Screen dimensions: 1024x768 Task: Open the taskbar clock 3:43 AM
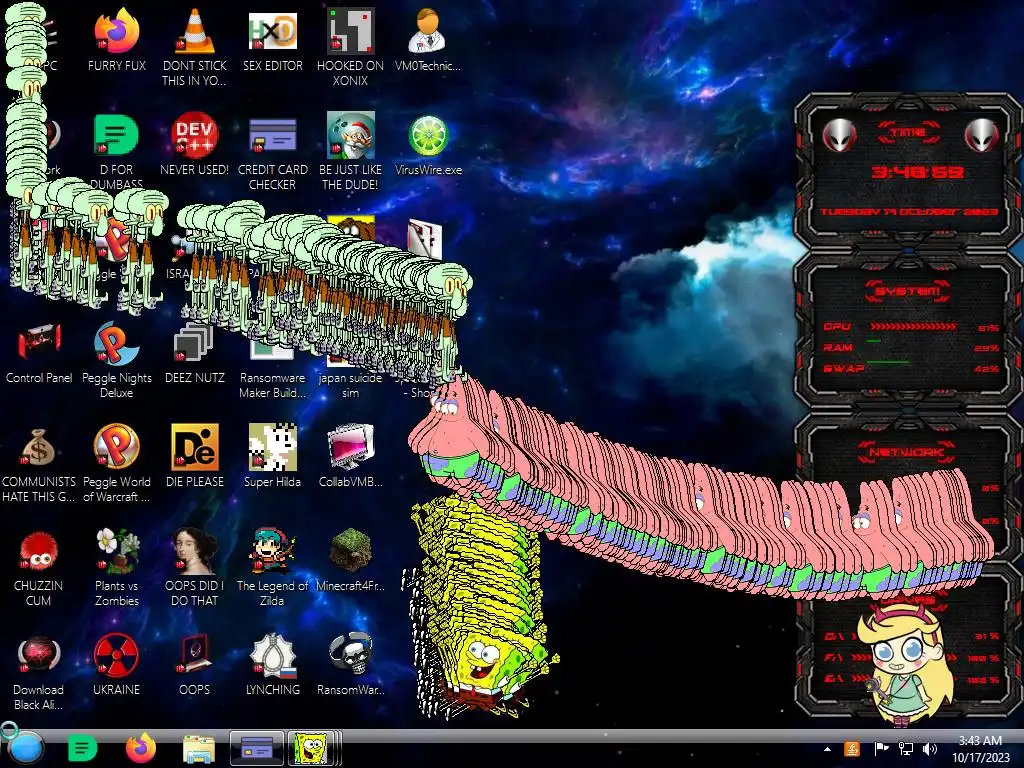pyautogui.click(x=980, y=749)
